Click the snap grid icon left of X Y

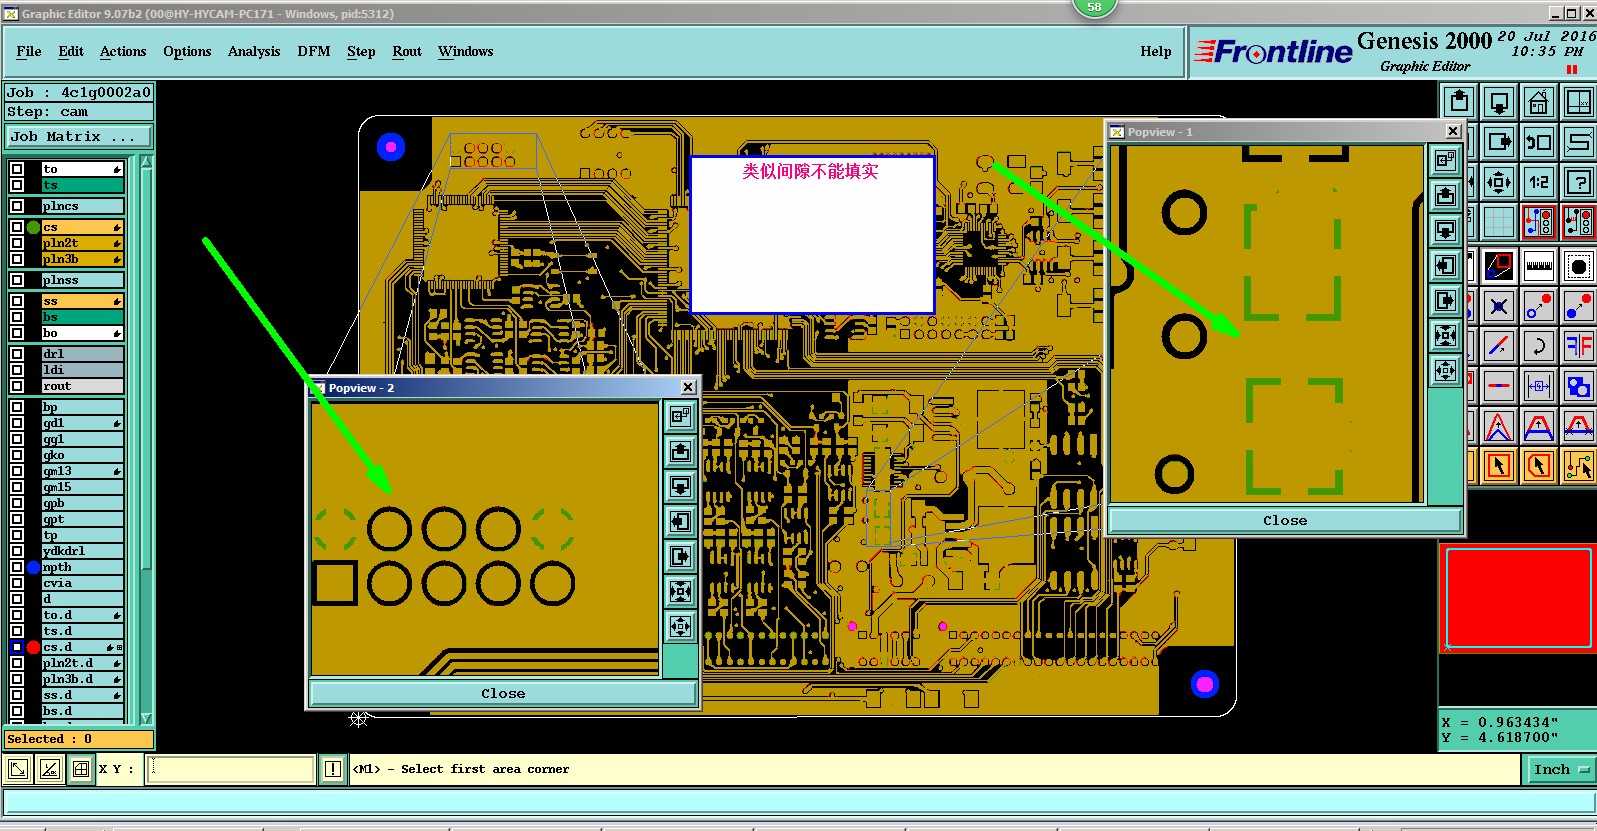point(81,769)
